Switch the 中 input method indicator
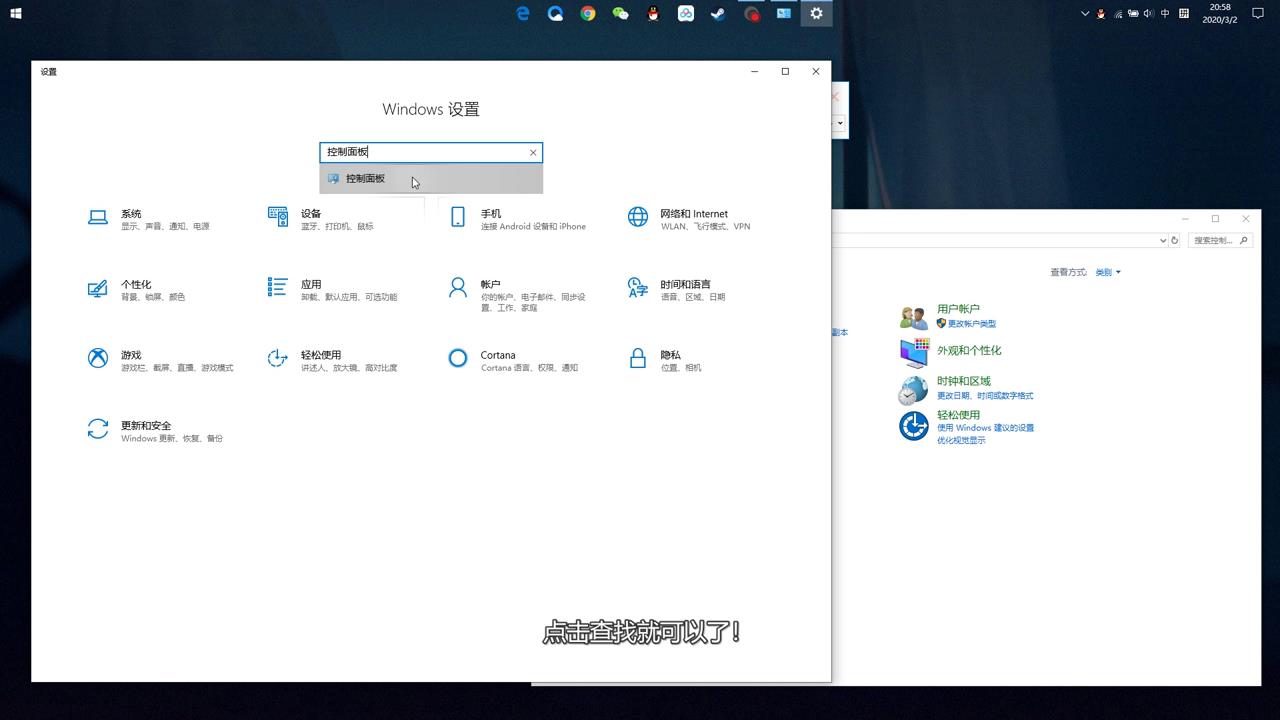Image resolution: width=1280 pixels, height=720 pixels. (x=1166, y=13)
